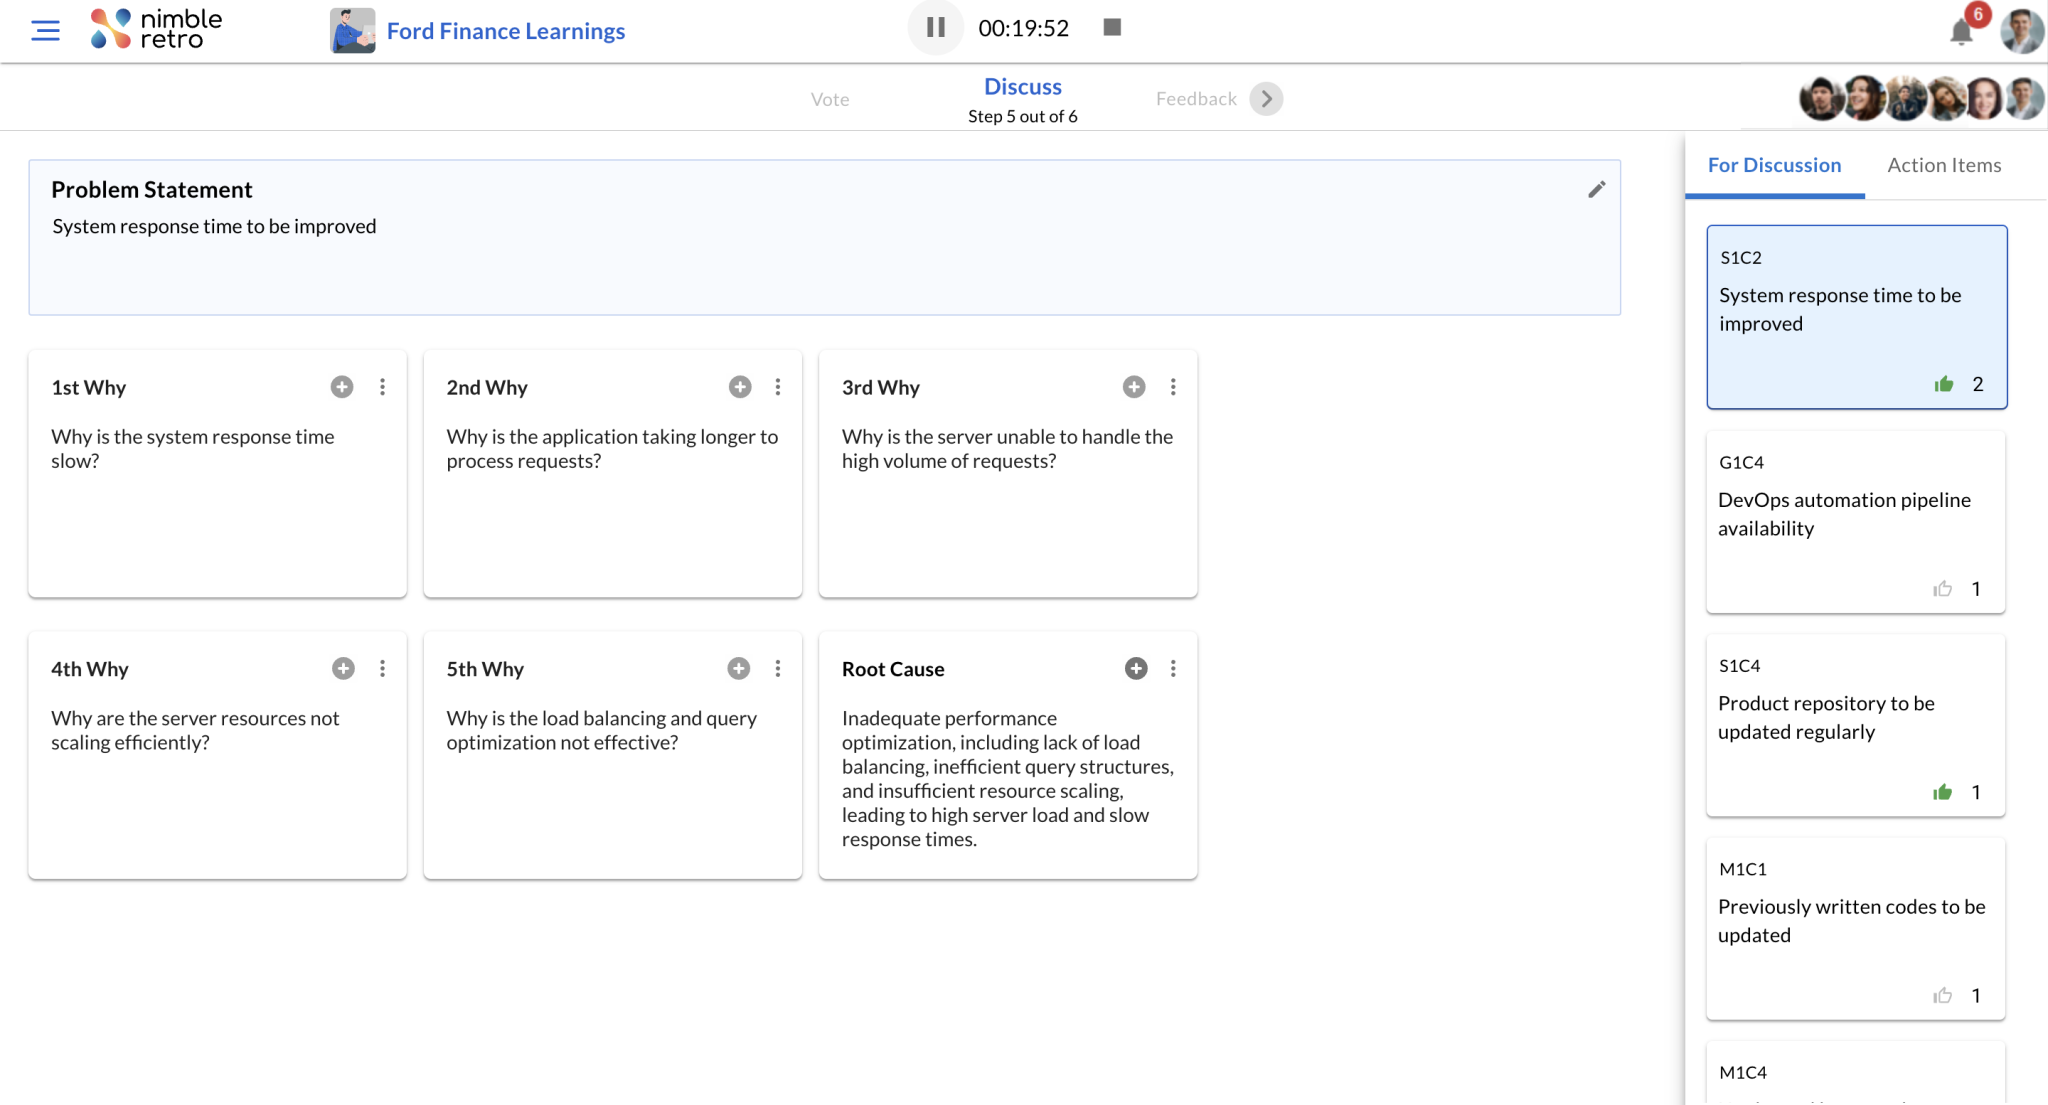Add an item to the 2nd Why card
Viewport: 2048px width, 1105px height.
[x=740, y=387]
